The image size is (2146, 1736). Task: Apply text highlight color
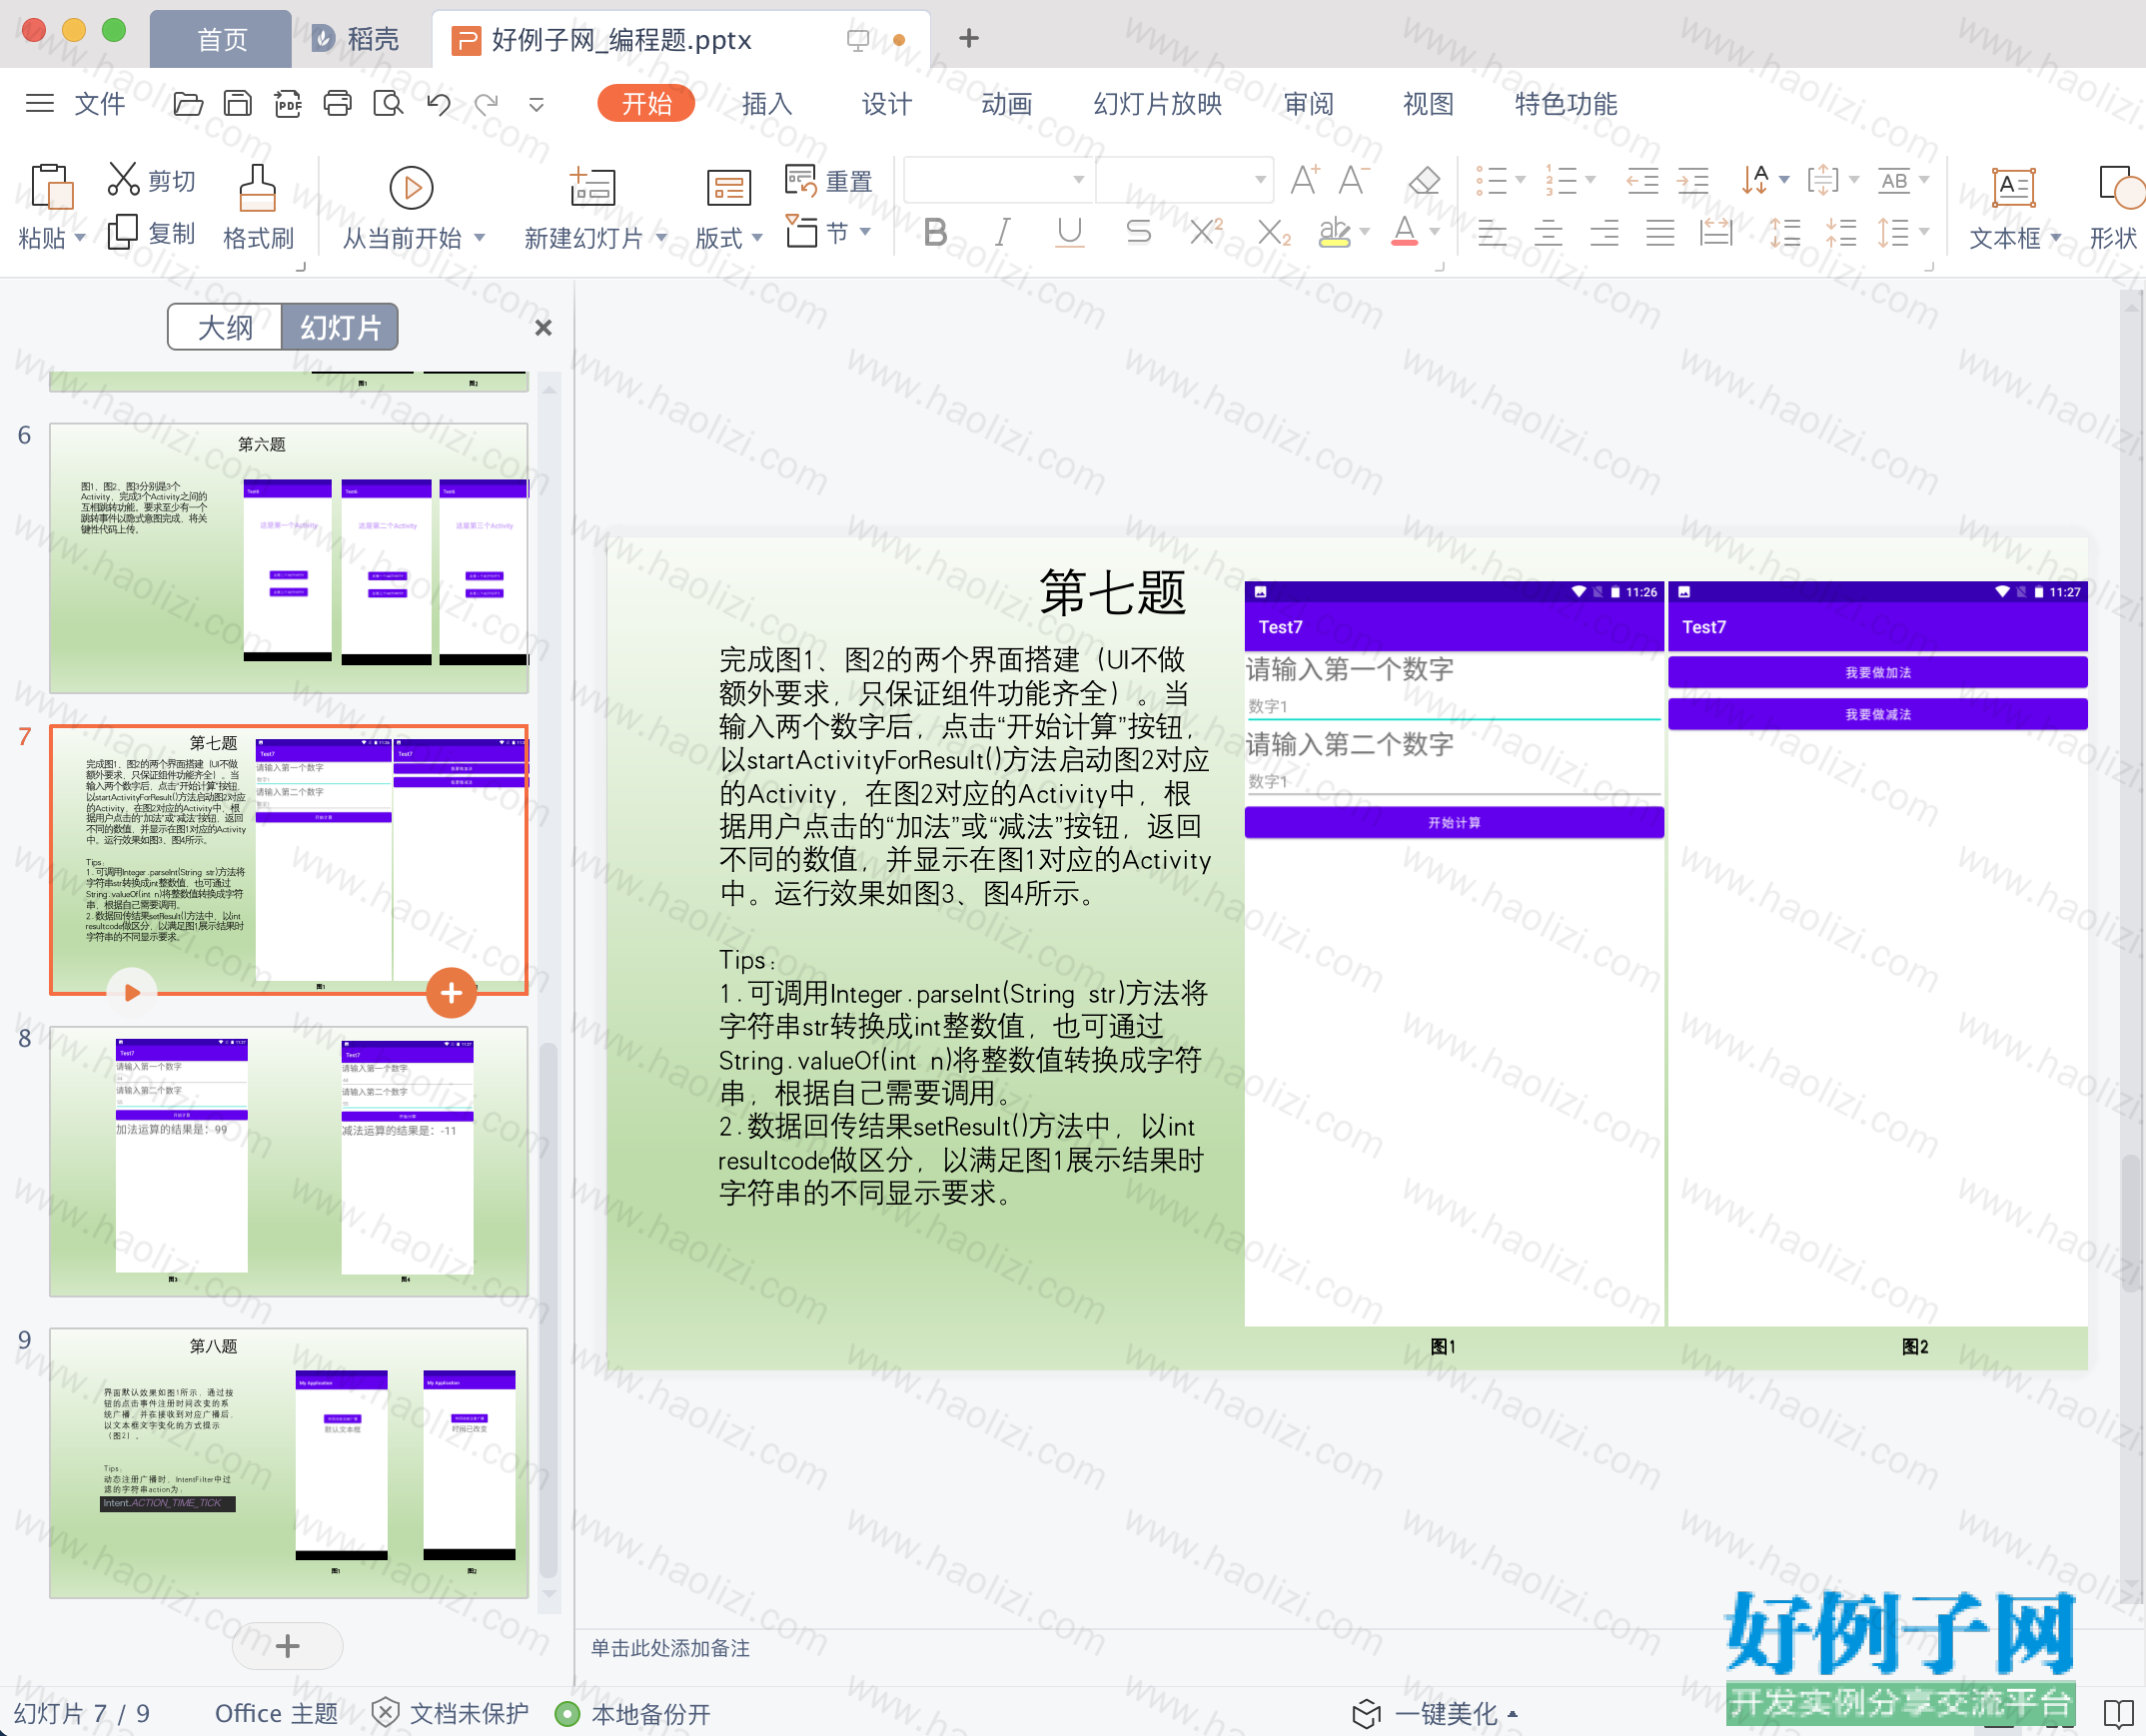[1334, 232]
